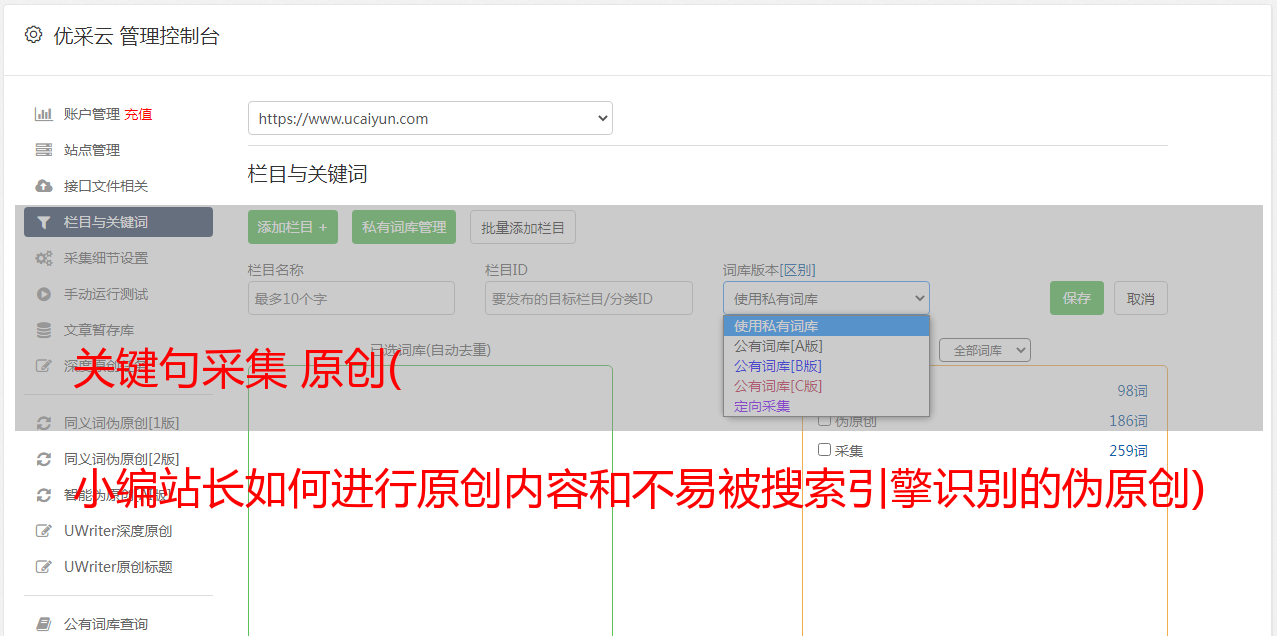Click the gears icon for 采集细节设置
Screen dimensions: 1277x636
[43, 258]
